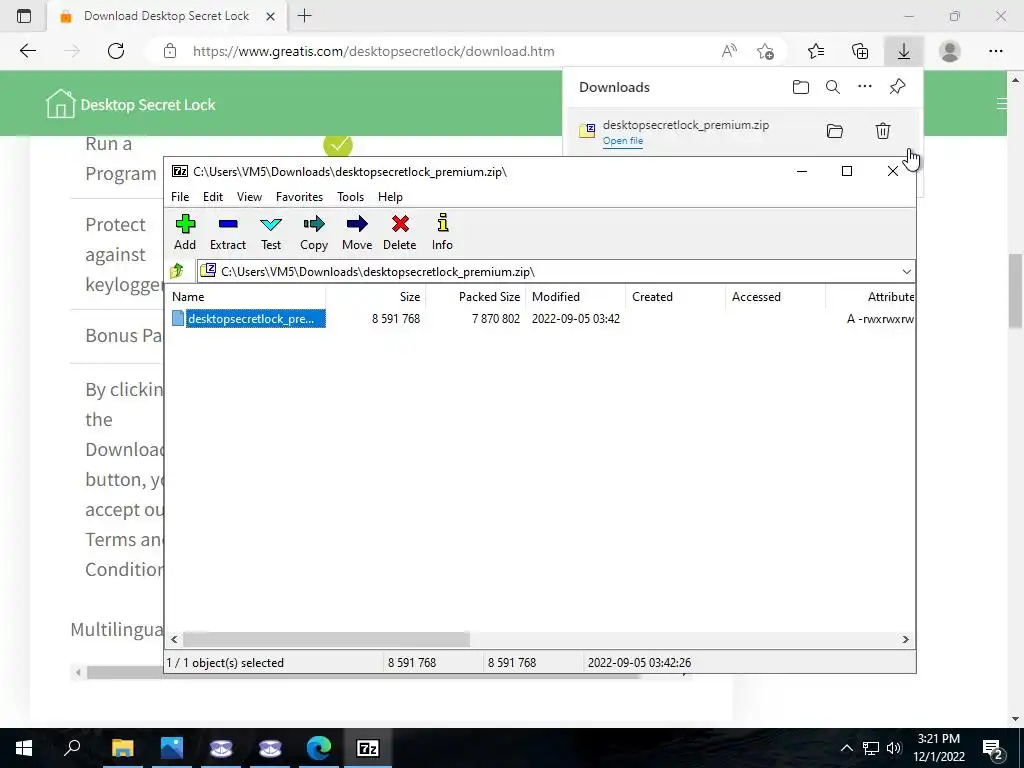1024x768 pixels.
Task: Go back in Edge browser
Action: pos(28,51)
